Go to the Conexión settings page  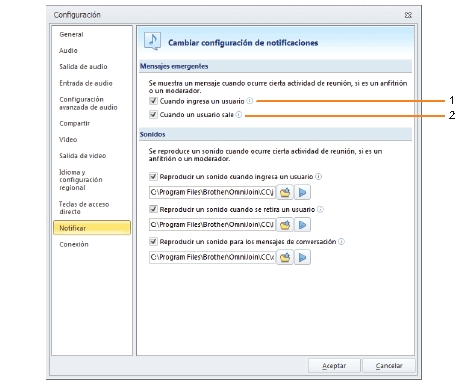(x=74, y=244)
